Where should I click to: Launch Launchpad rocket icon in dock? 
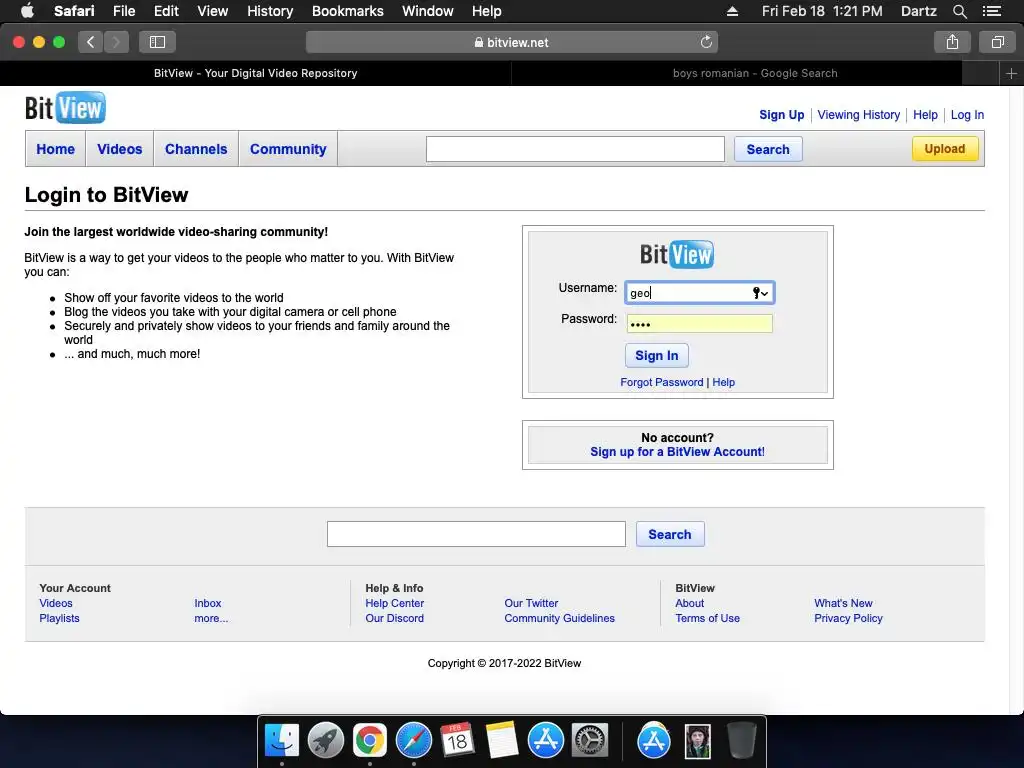click(x=325, y=740)
